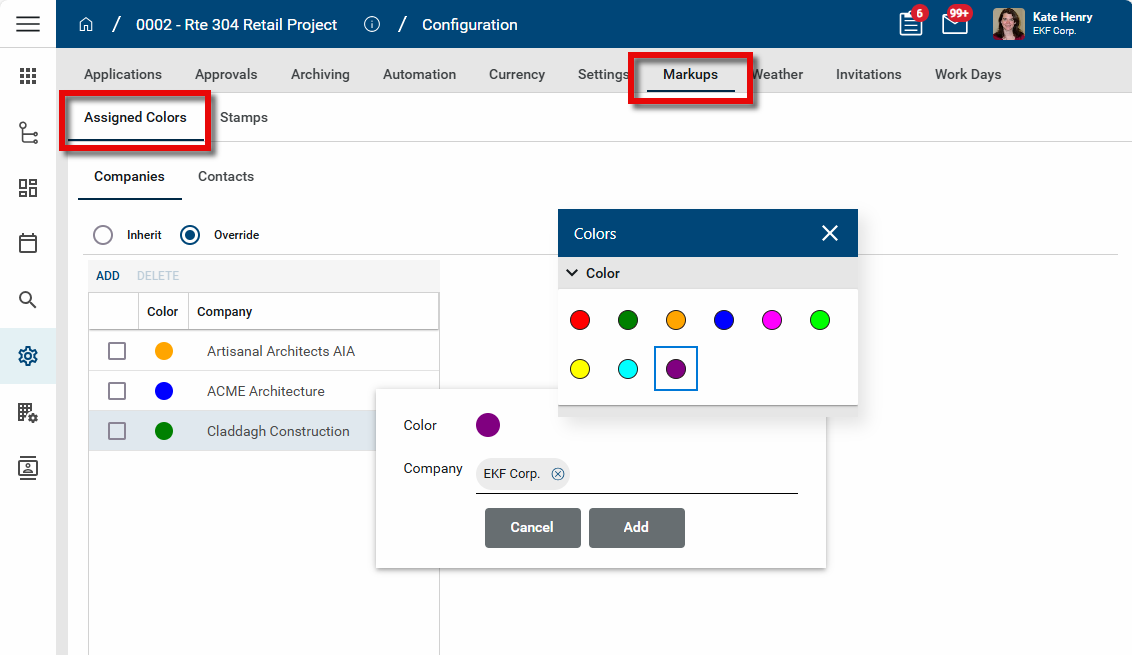Open the mail notifications icon
Screen dimensions: 1132x655
tap(955, 24)
